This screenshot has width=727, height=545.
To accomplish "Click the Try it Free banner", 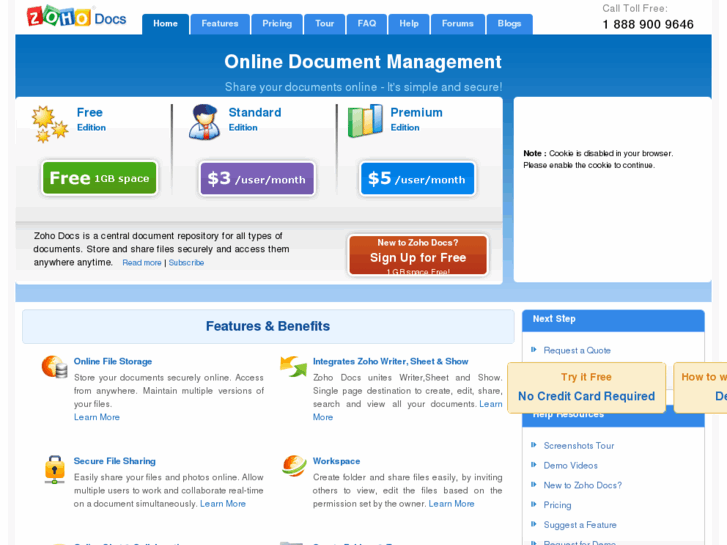I will pyautogui.click(x=587, y=387).
